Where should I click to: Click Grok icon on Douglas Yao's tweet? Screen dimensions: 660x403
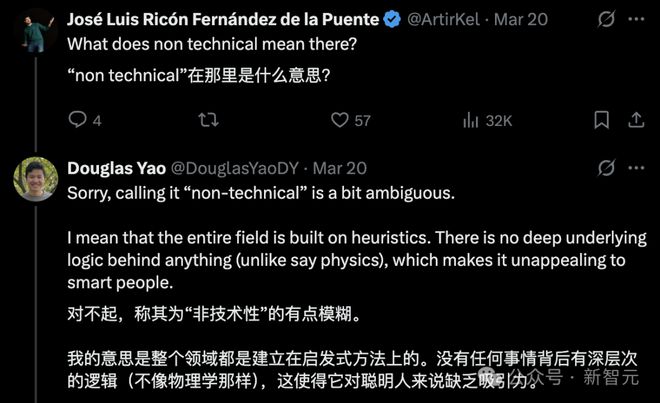pos(606,167)
